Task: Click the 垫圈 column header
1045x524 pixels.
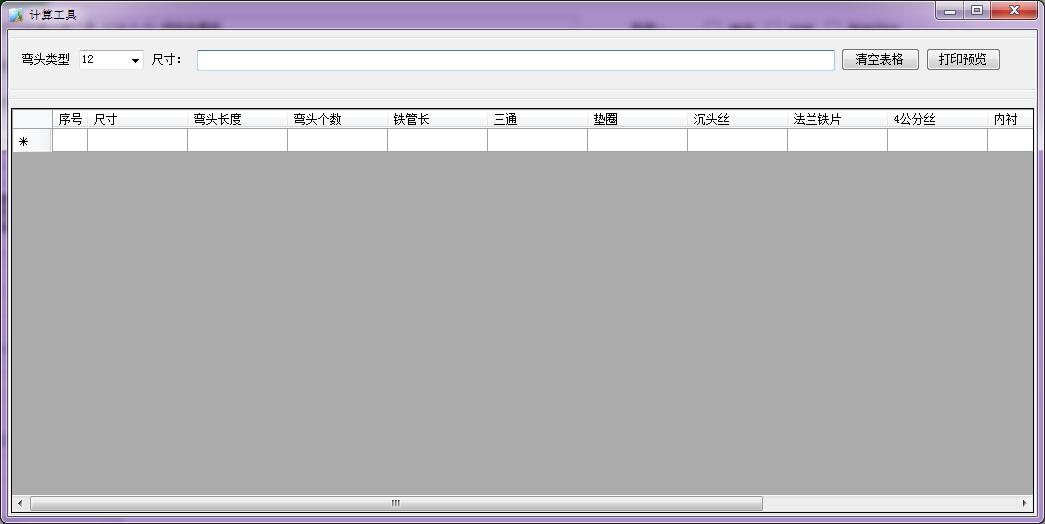Action: [x=637, y=119]
